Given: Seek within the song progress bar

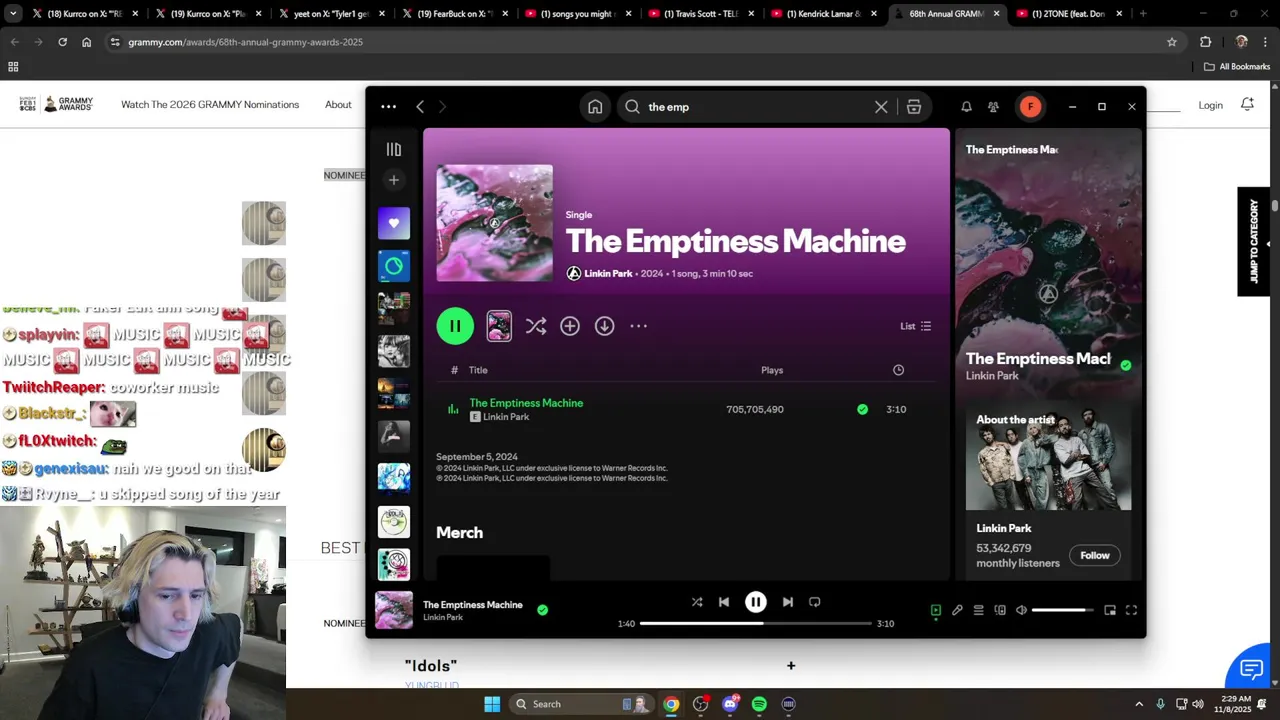Looking at the screenshot, I should click(756, 623).
